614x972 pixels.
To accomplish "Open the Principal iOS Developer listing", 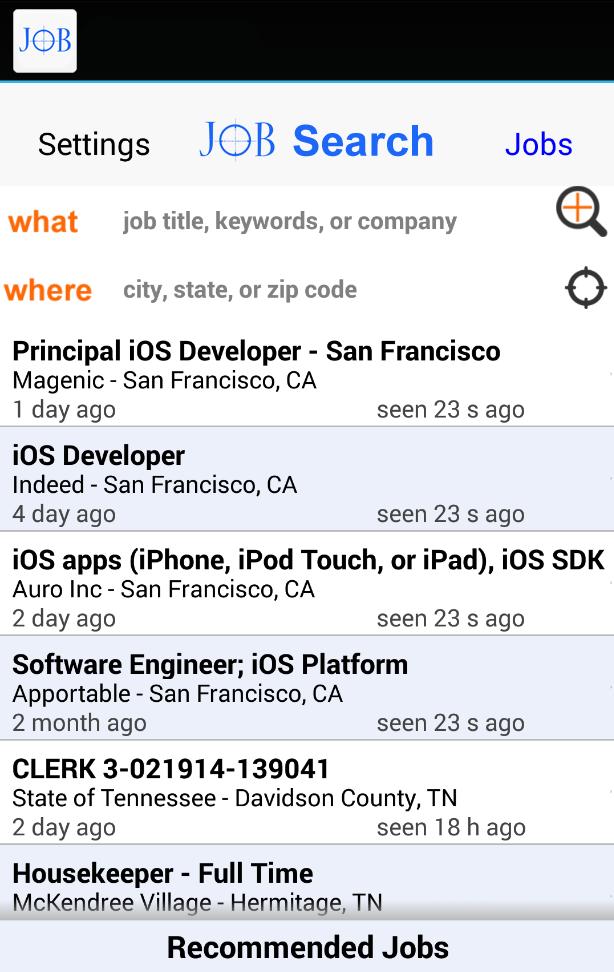I will 255,351.
